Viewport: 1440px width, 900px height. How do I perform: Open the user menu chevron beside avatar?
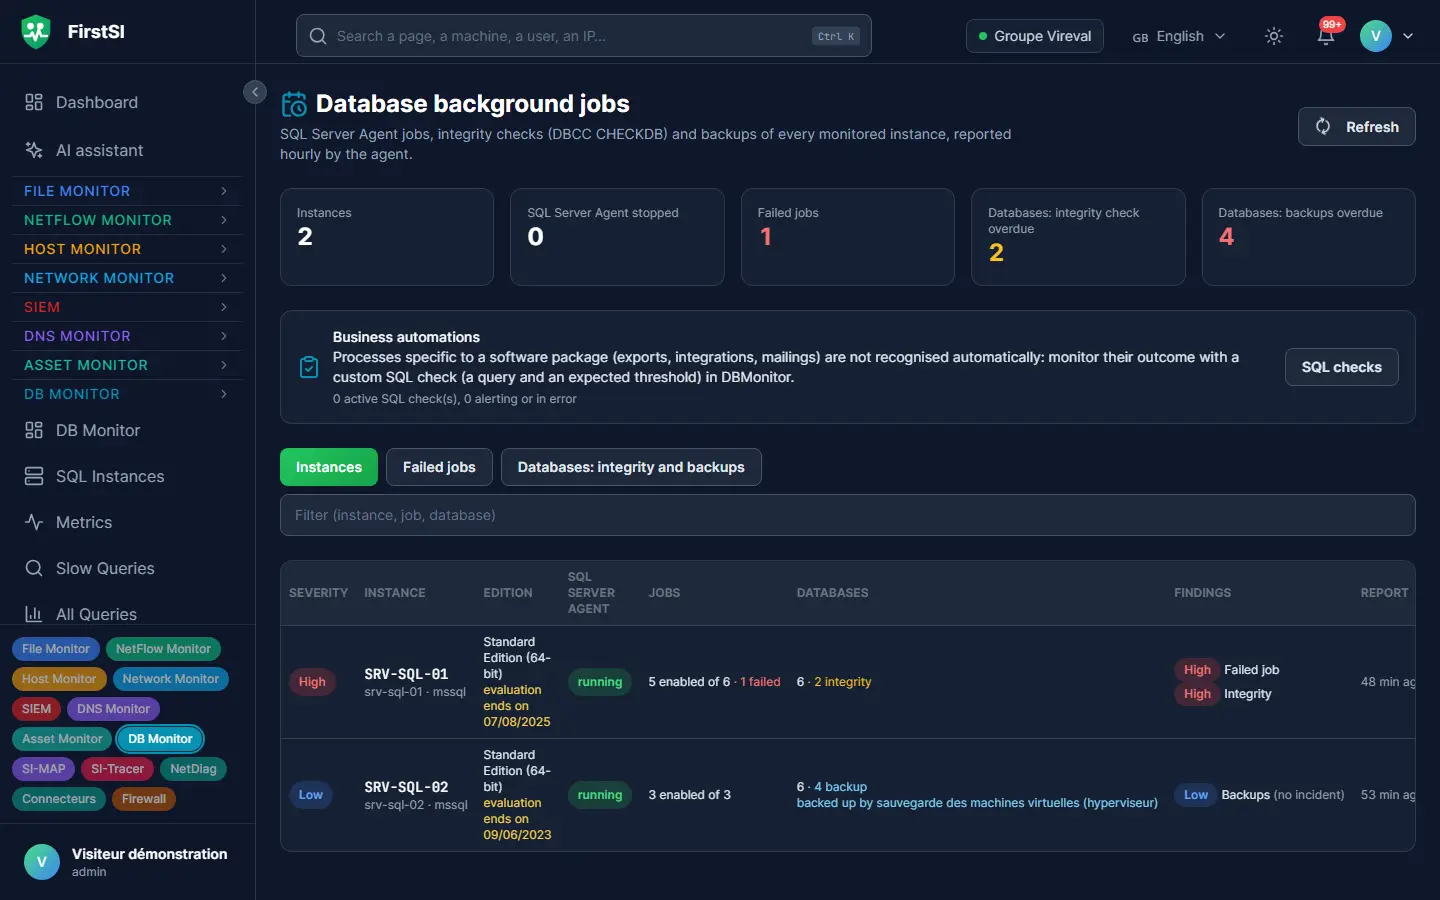point(1408,36)
